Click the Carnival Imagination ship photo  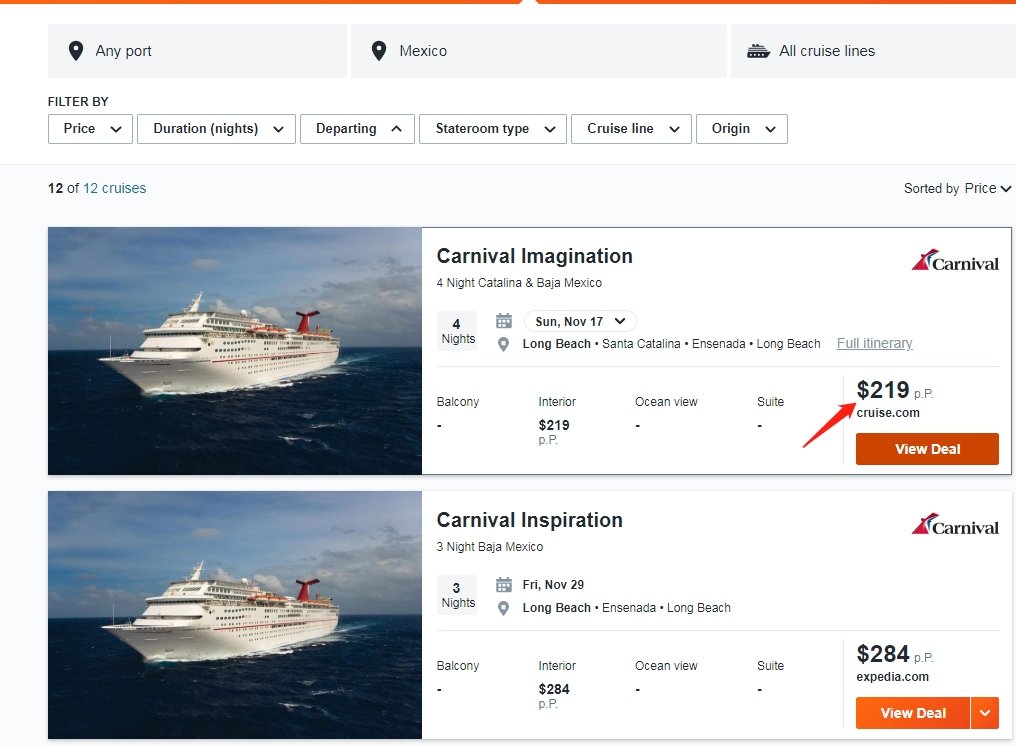pos(235,351)
